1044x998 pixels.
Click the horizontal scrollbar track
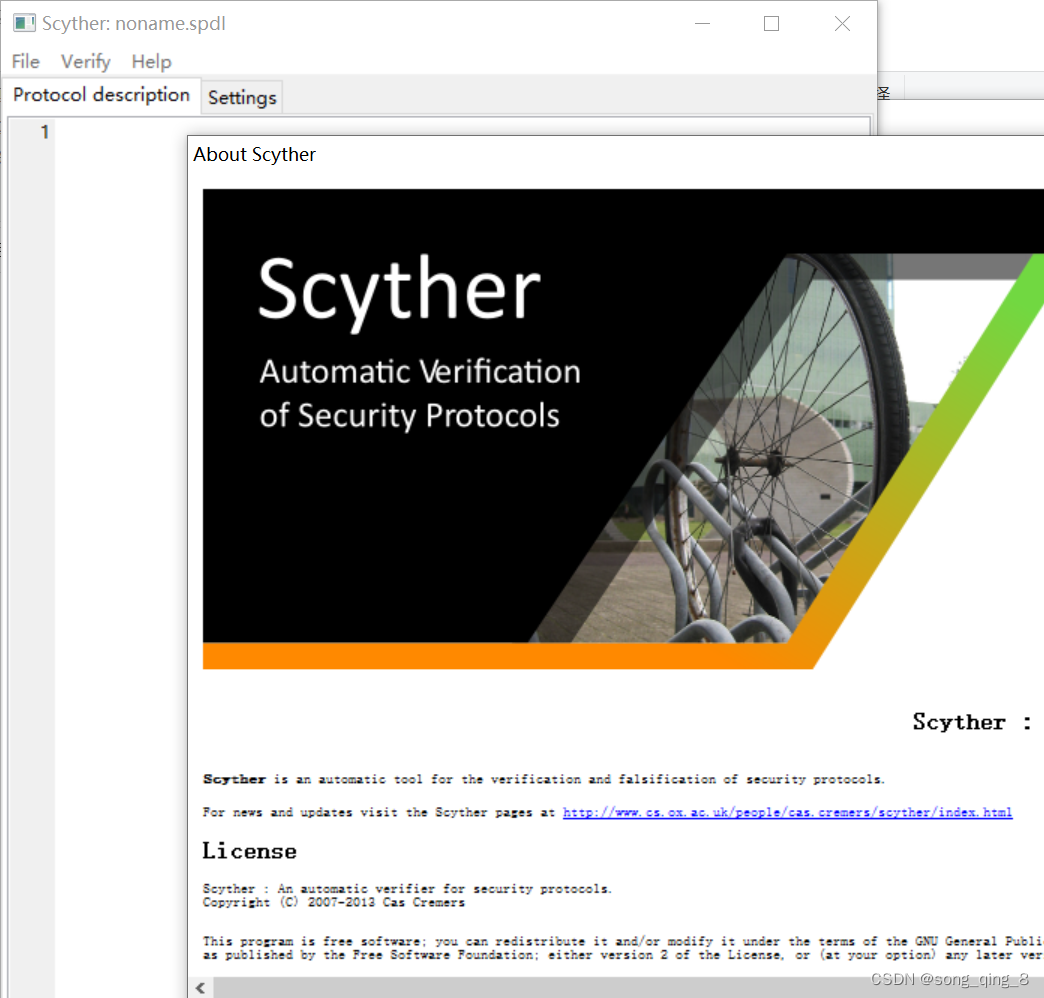(600, 987)
